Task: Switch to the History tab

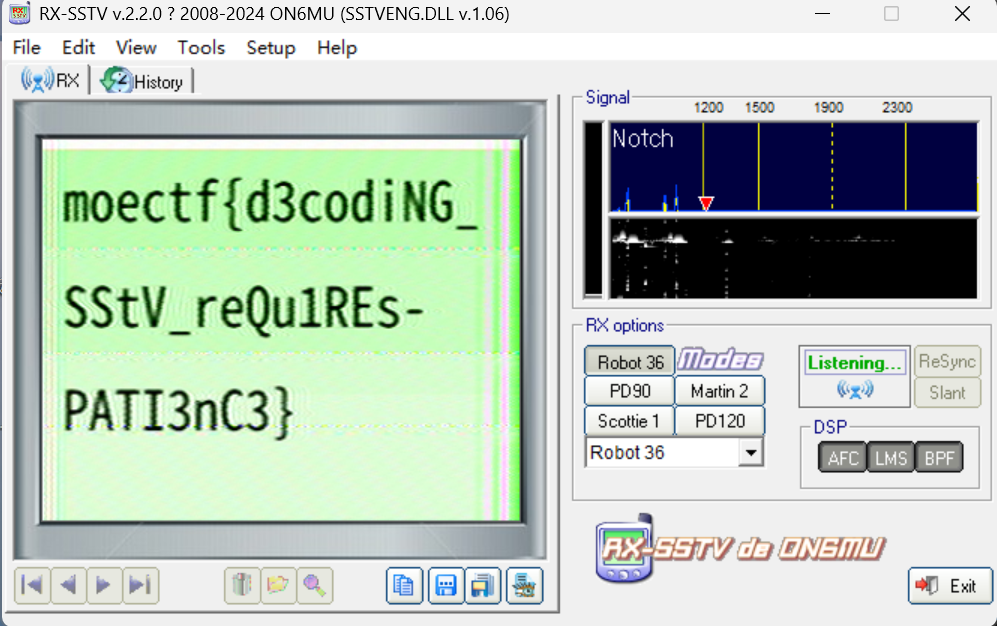Action: (x=142, y=81)
